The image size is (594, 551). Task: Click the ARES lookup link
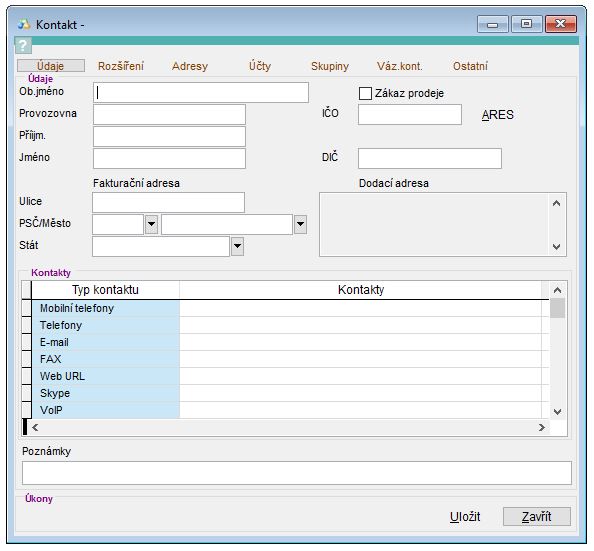[497, 114]
